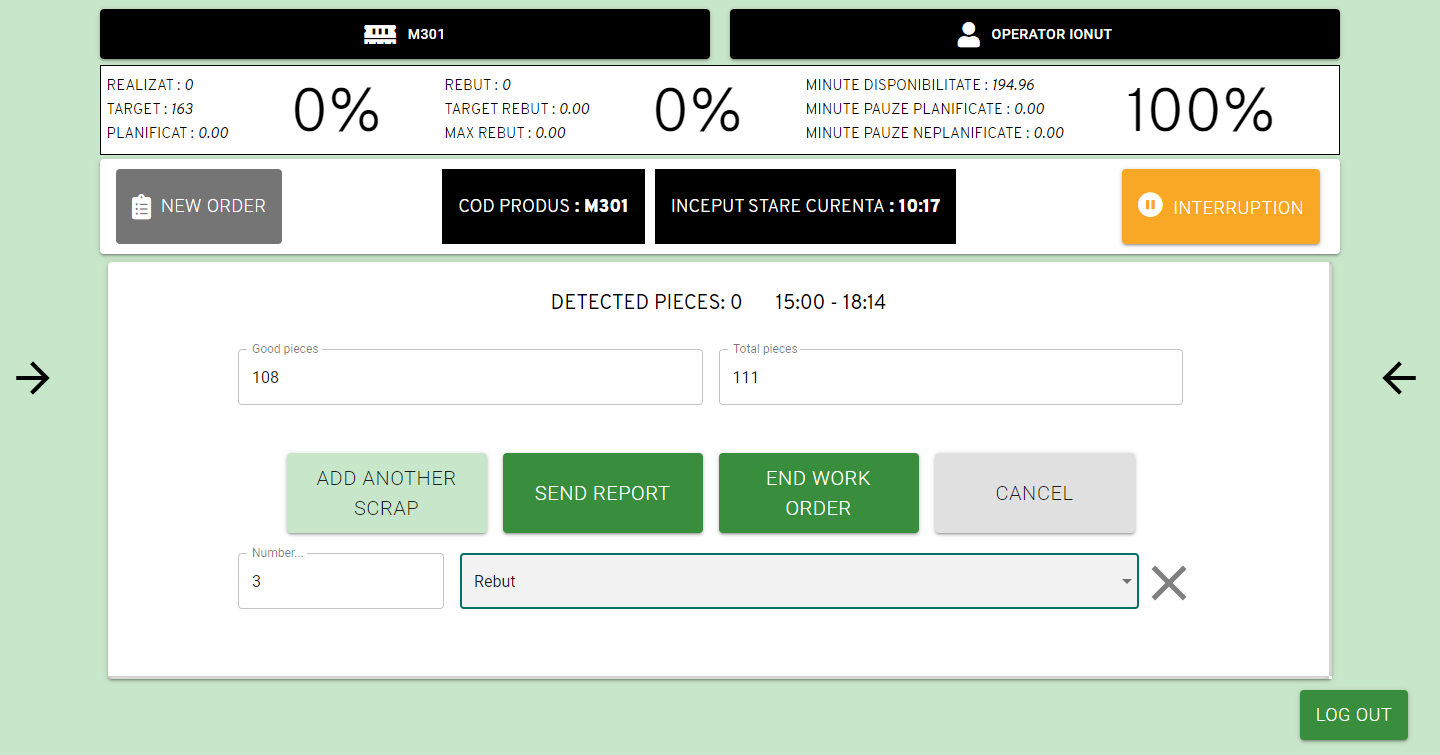Screen dimensions: 1440x755
Task: Log out of the application
Action: [1354, 715]
